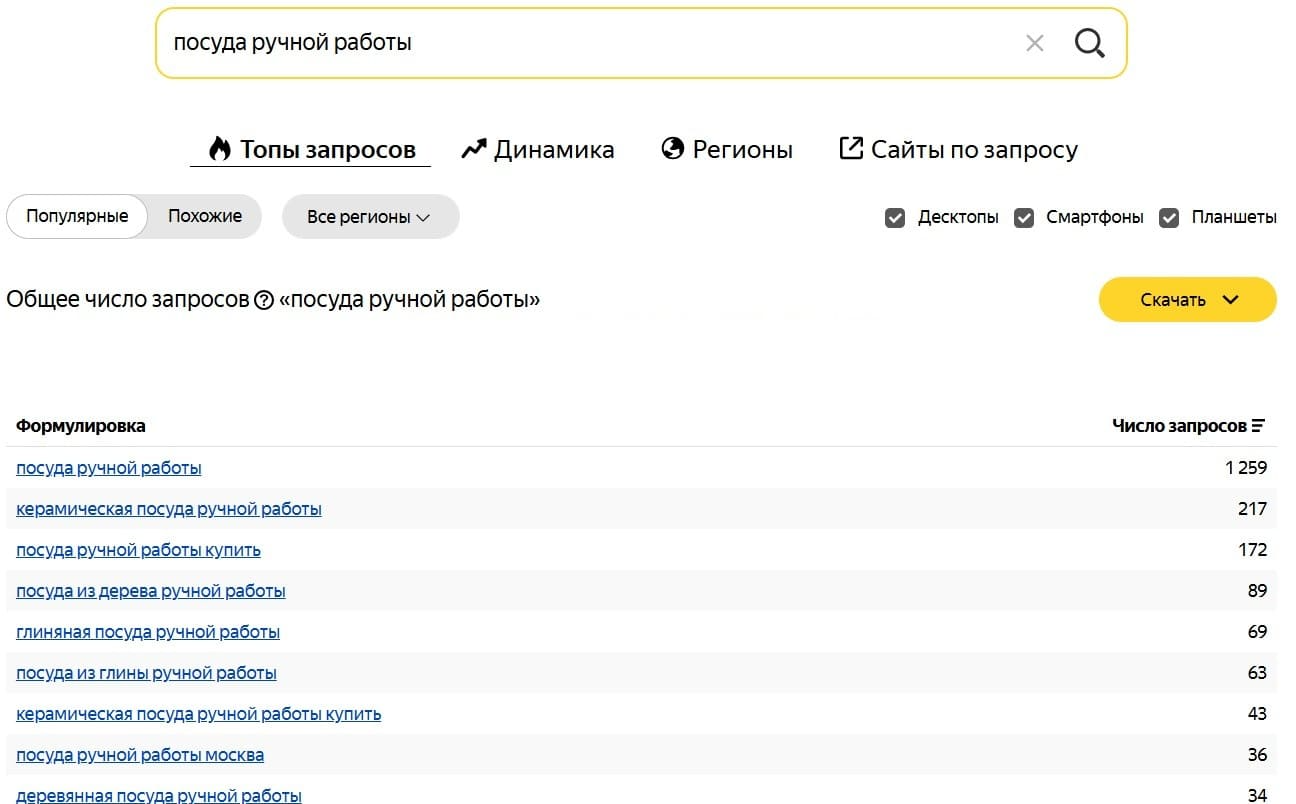Open the Динамика tab
Screen dimensions: 1296x804
pos(553,150)
